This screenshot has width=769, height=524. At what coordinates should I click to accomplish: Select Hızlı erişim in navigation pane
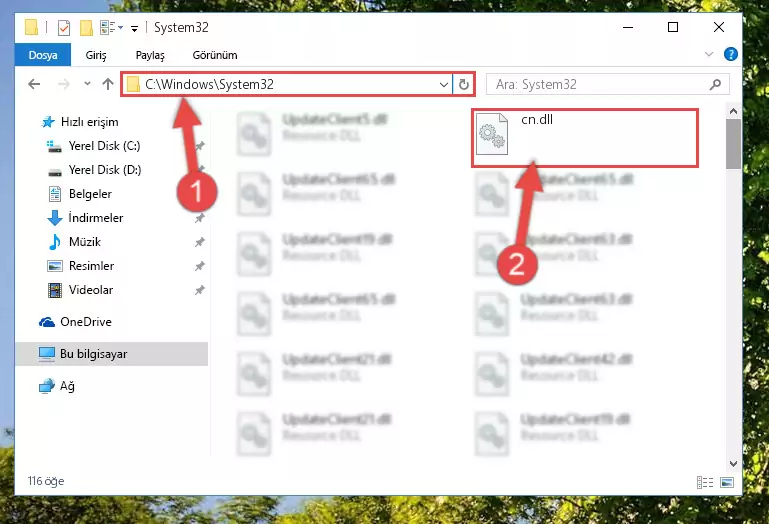pos(89,122)
